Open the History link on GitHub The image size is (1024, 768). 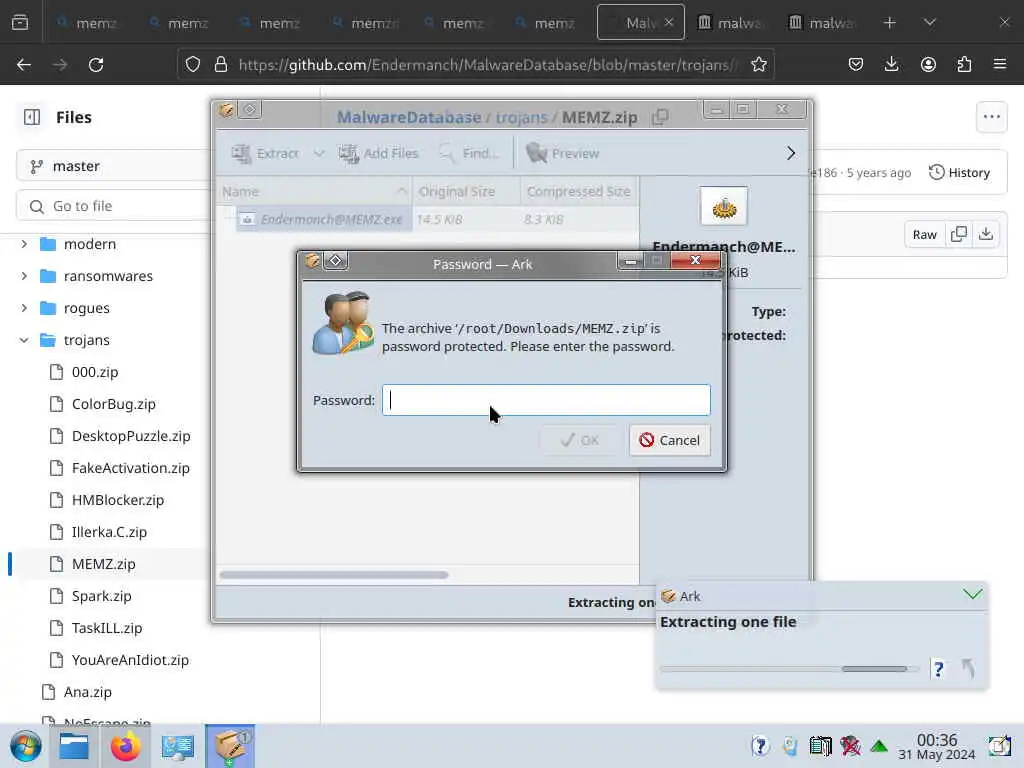pyautogui.click(x=959, y=172)
